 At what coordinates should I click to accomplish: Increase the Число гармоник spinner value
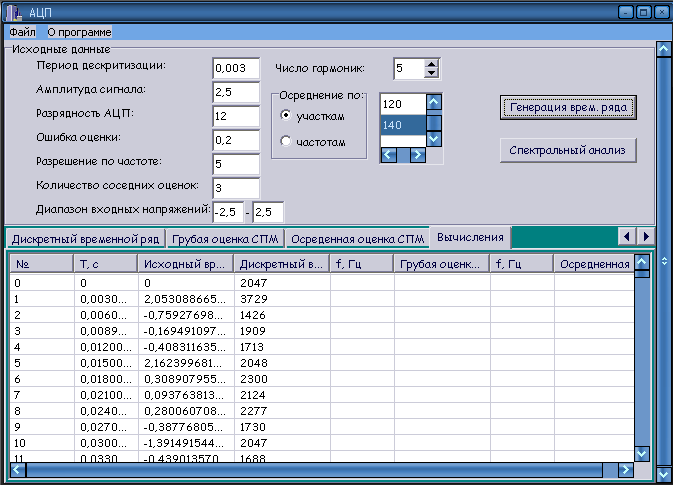(x=432, y=64)
